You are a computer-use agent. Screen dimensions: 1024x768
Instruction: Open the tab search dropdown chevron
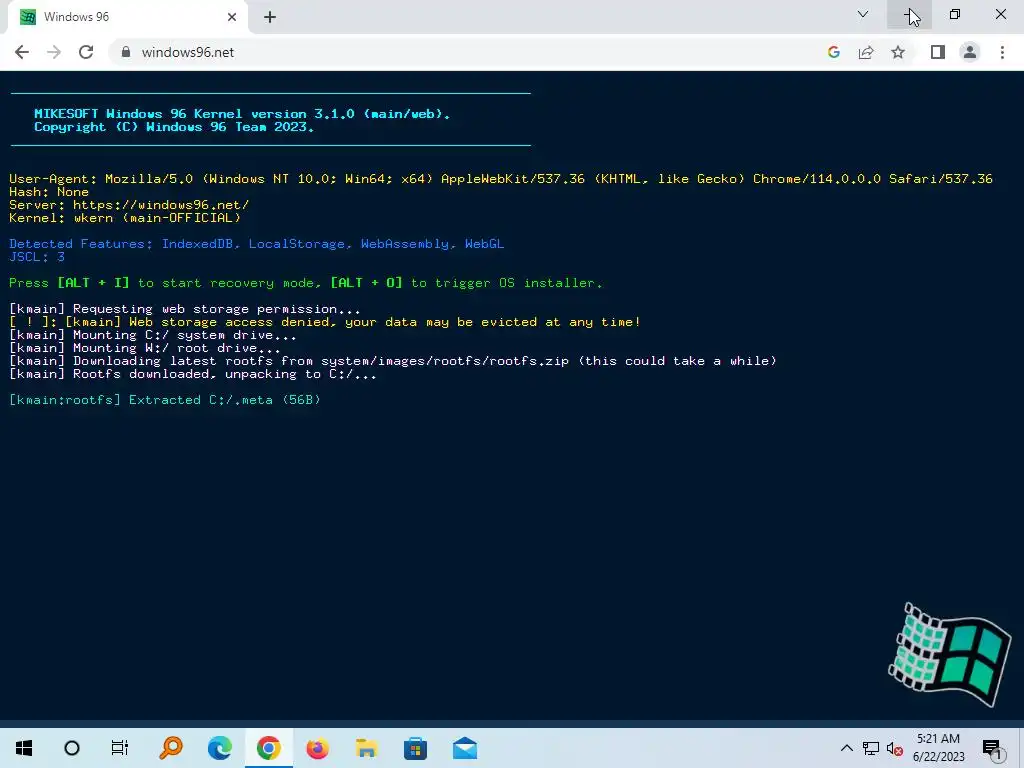[863, 14]
